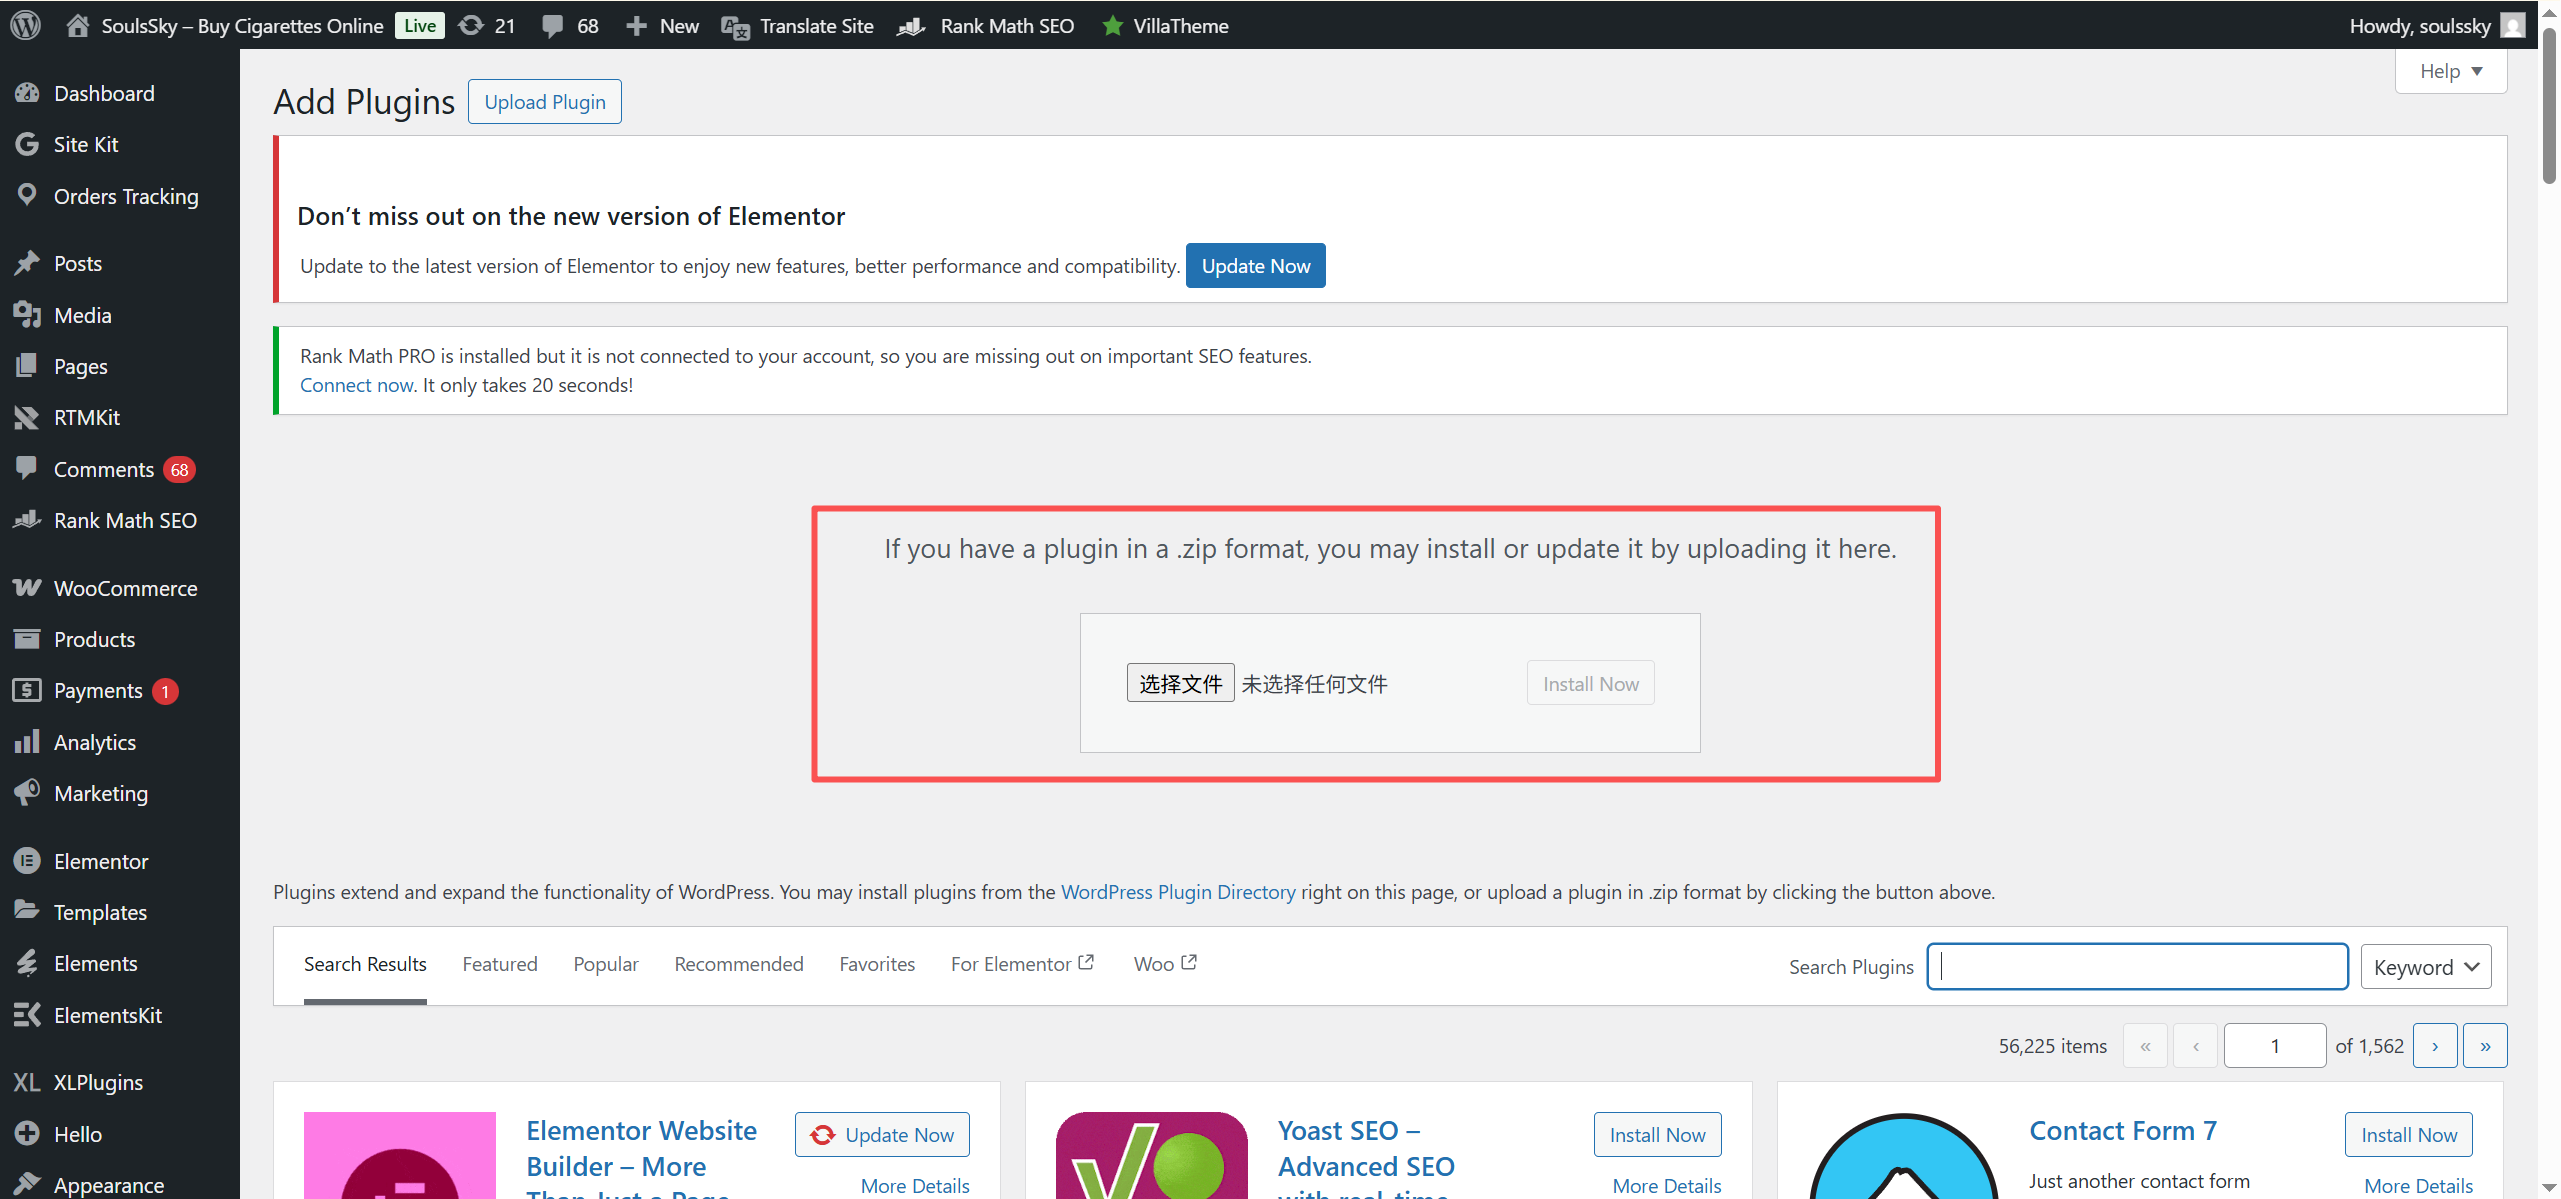Click the Upload Plugin button
2561x1199 pixels.
[x=544, y=102]
